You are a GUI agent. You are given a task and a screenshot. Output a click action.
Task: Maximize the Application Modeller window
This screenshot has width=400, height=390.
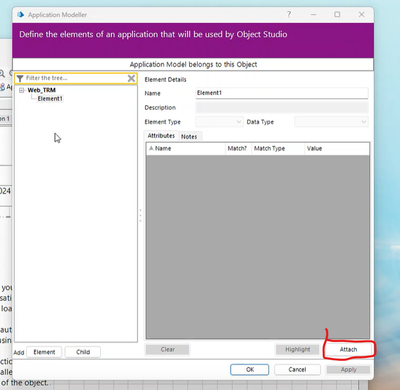click(337, 14)
